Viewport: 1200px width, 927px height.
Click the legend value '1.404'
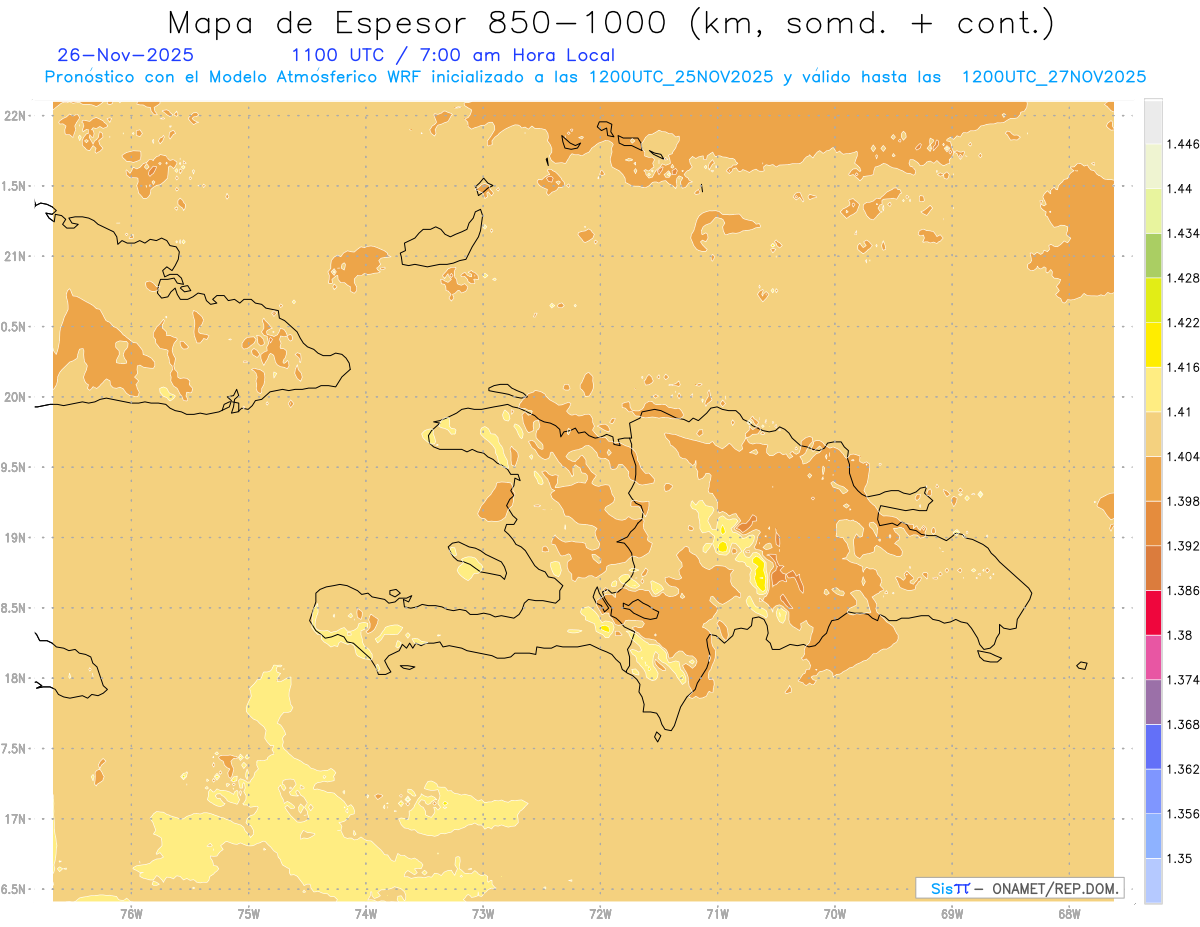coord(1183,456)
